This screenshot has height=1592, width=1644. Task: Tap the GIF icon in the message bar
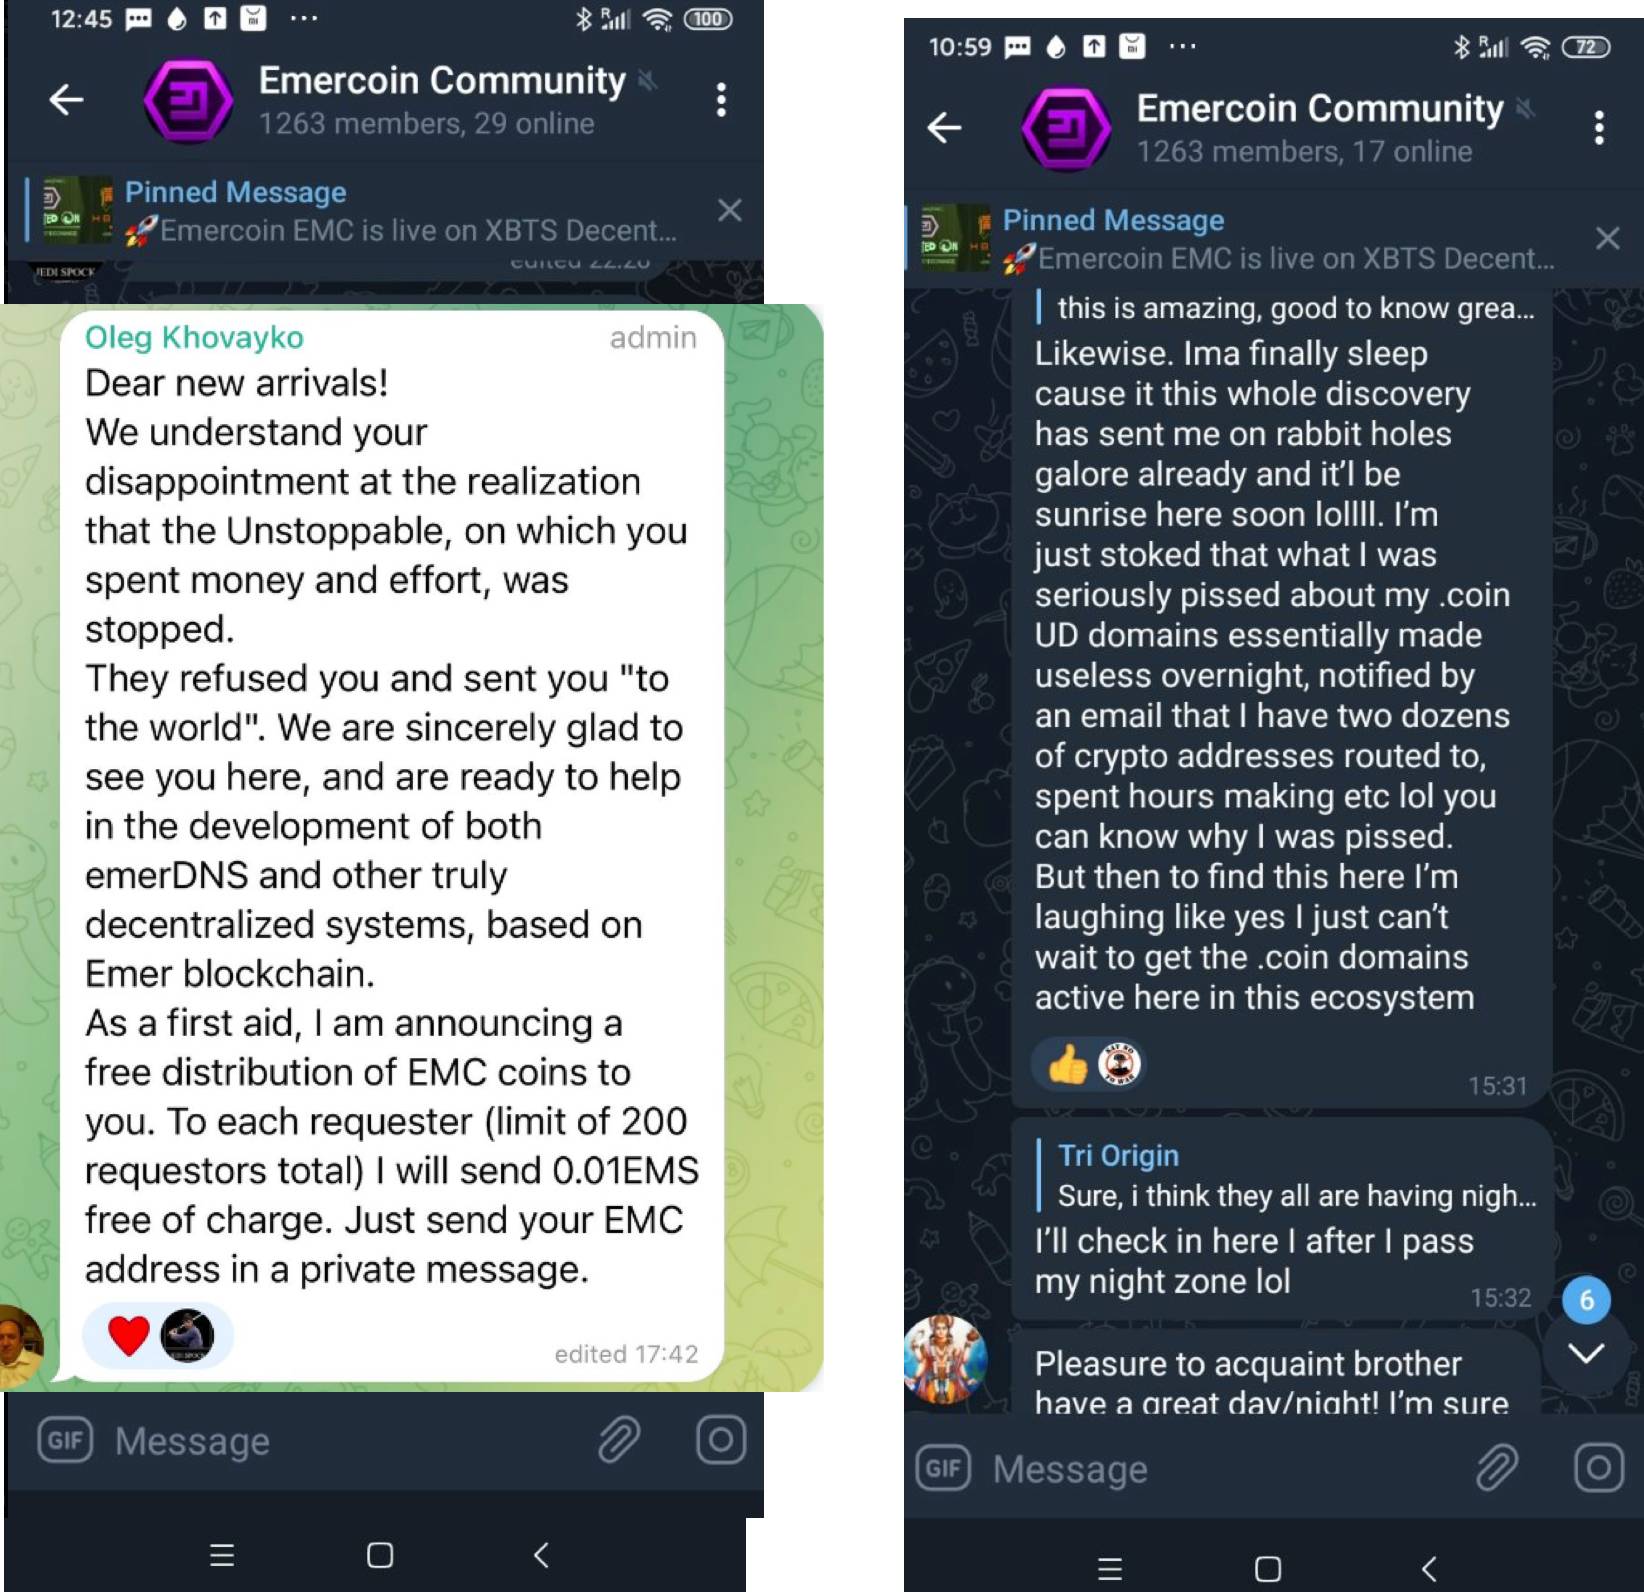coord(62,1441)
